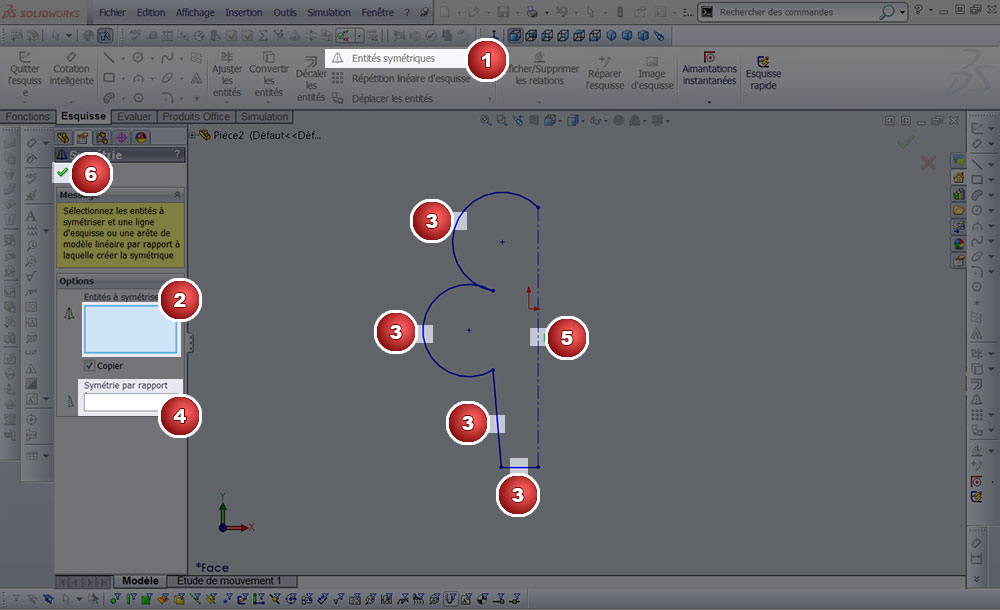Viewport: 1000px width, 610px height.
Task: Select Répétition linéaire d'esquisse tool
Action: pyautogui.click(x=401, y=78)
